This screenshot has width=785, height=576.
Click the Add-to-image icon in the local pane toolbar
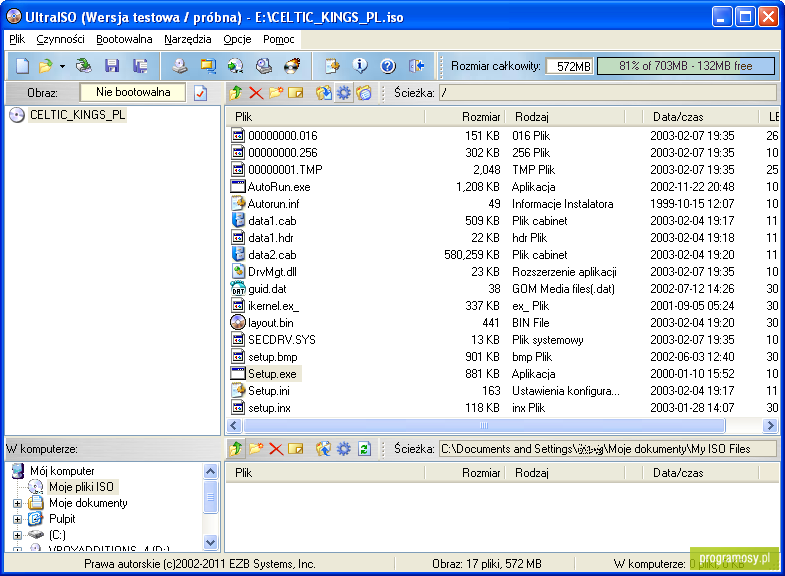click(323, 449)
